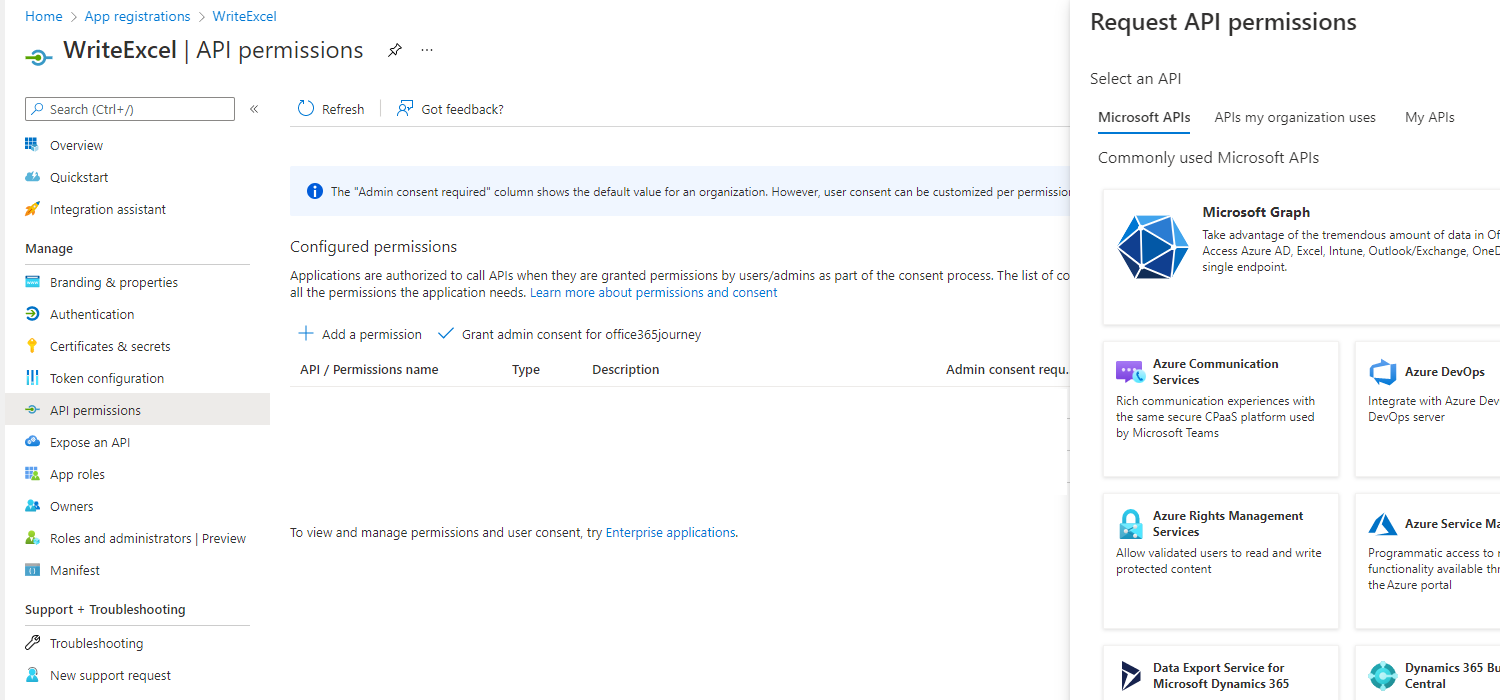1500x700 pixels.
Task: Click the Roles and administrators icon
Action: tap(32, 538)
